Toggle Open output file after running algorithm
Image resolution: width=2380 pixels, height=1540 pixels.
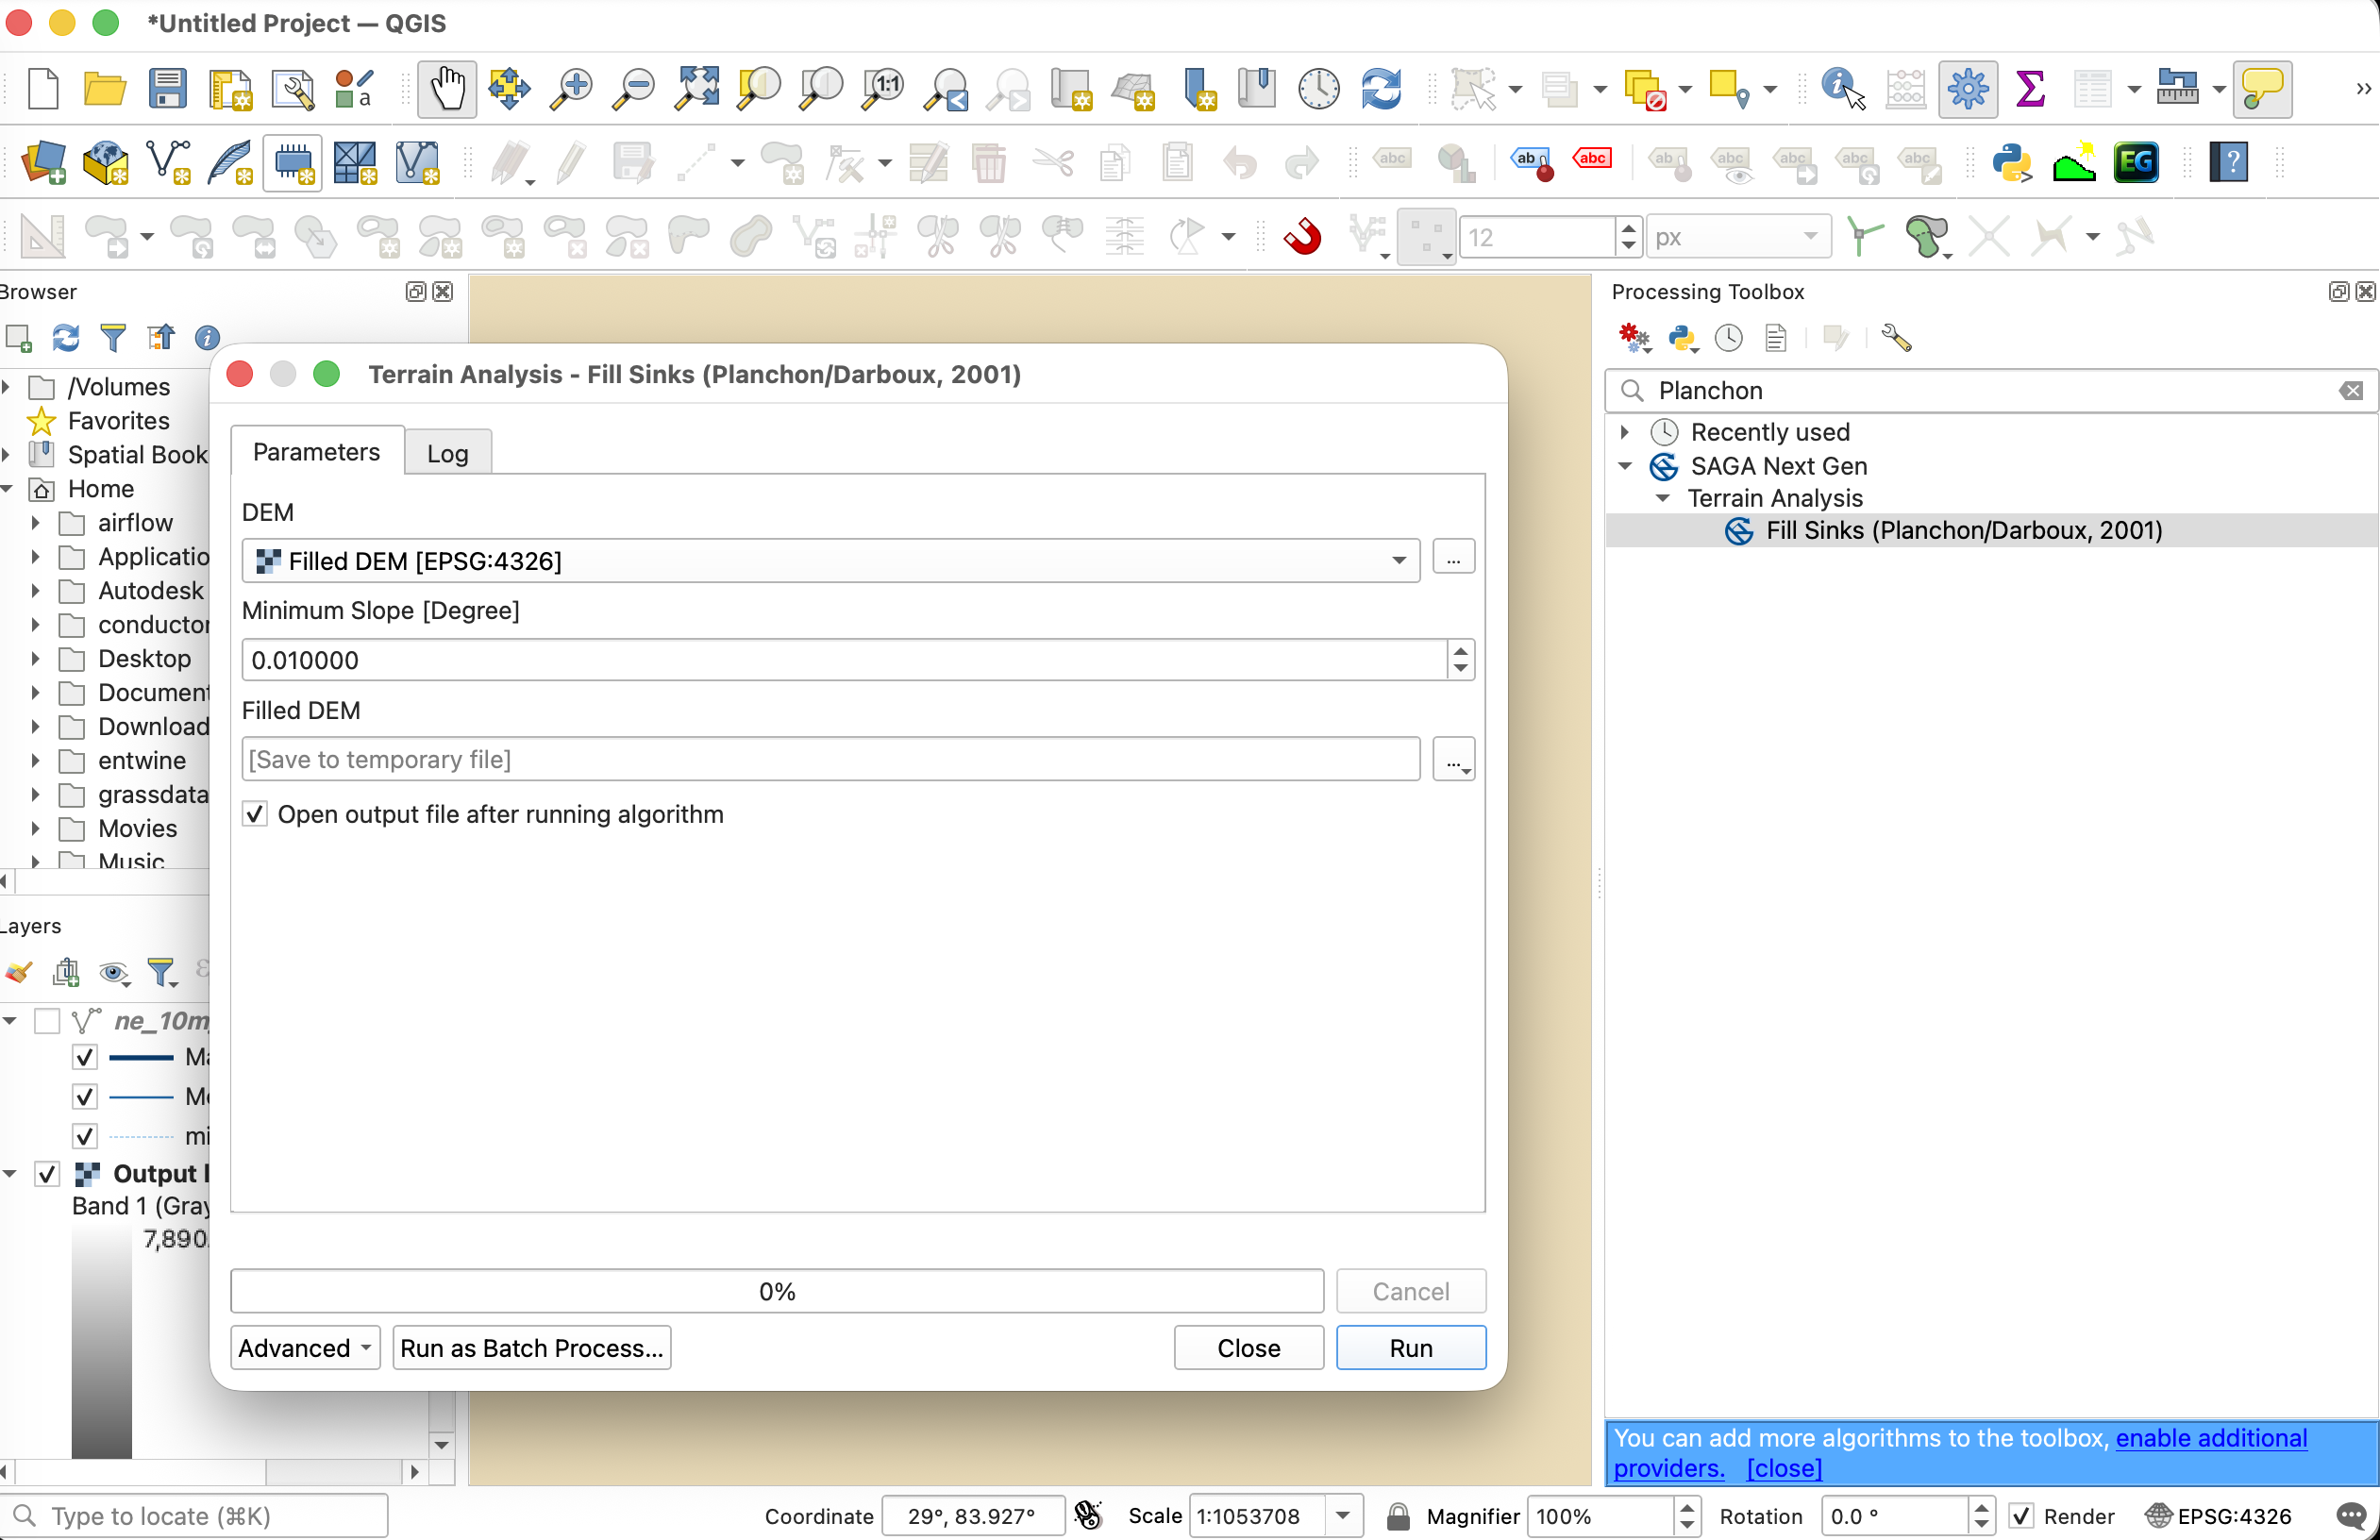(254, 814)
